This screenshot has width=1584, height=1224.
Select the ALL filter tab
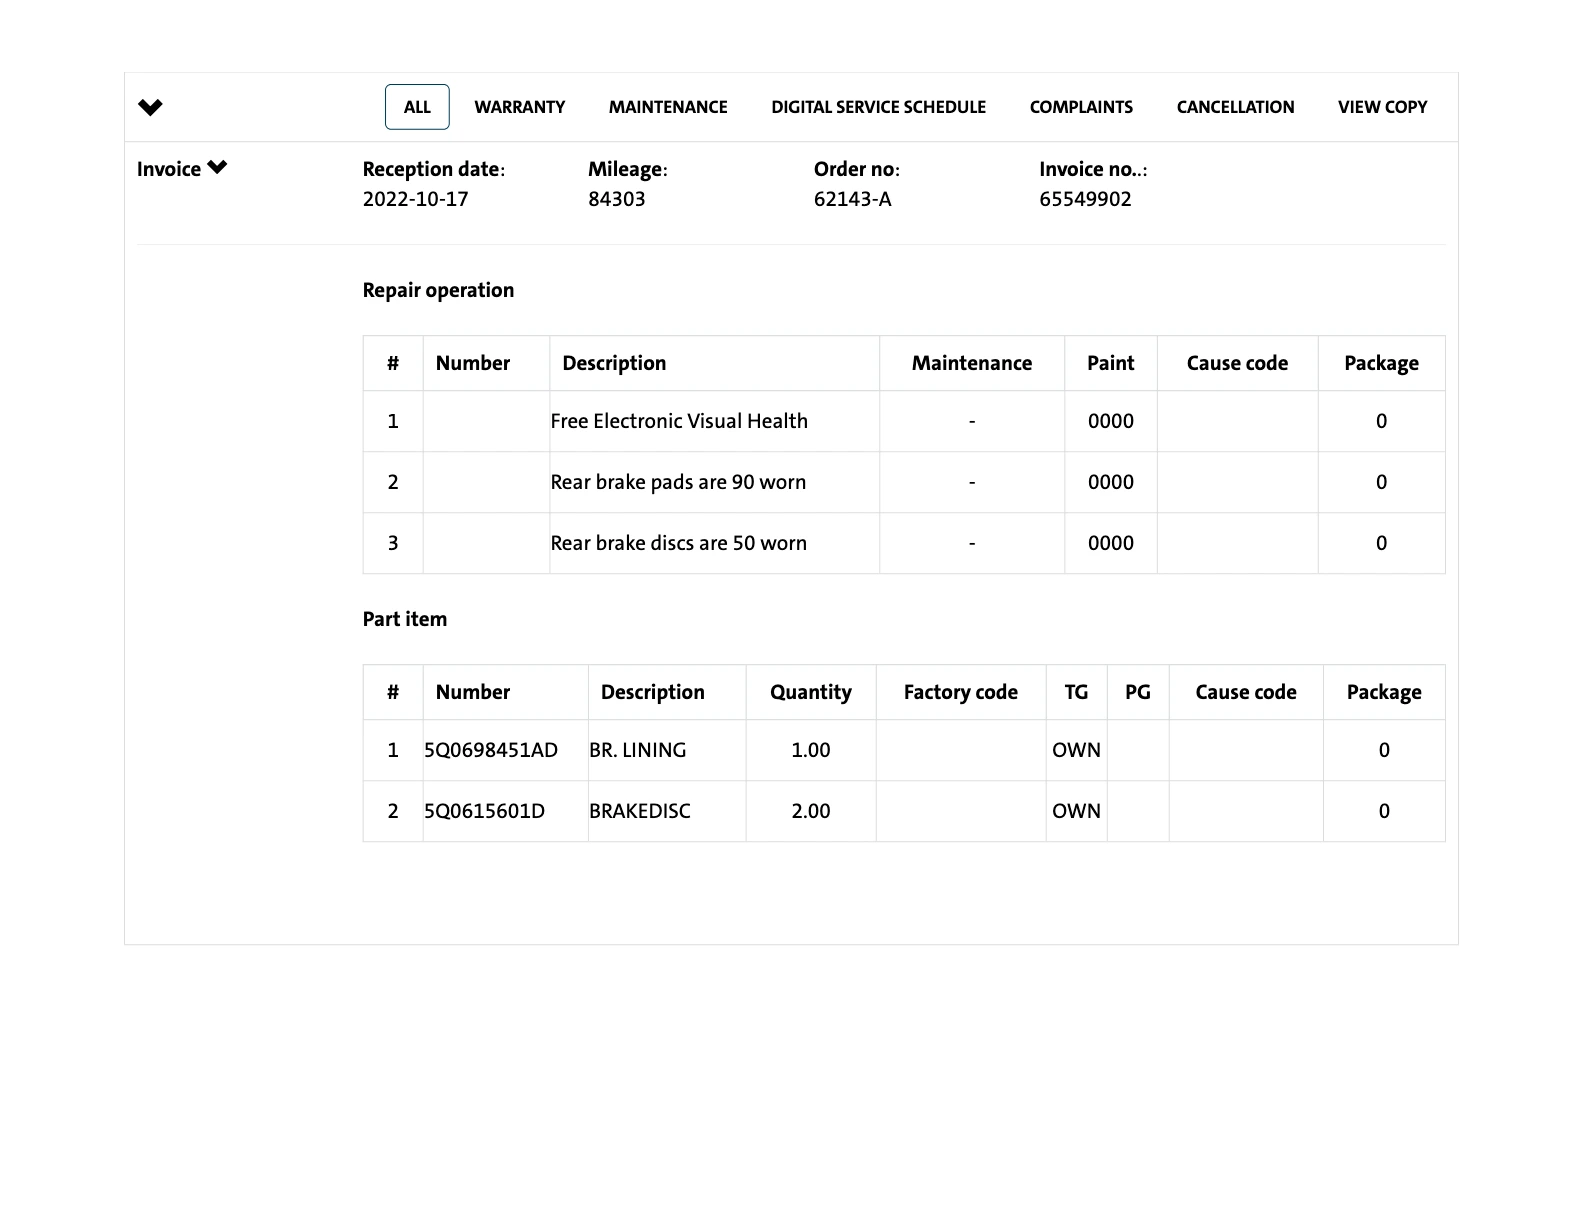[x=417, y=107]
